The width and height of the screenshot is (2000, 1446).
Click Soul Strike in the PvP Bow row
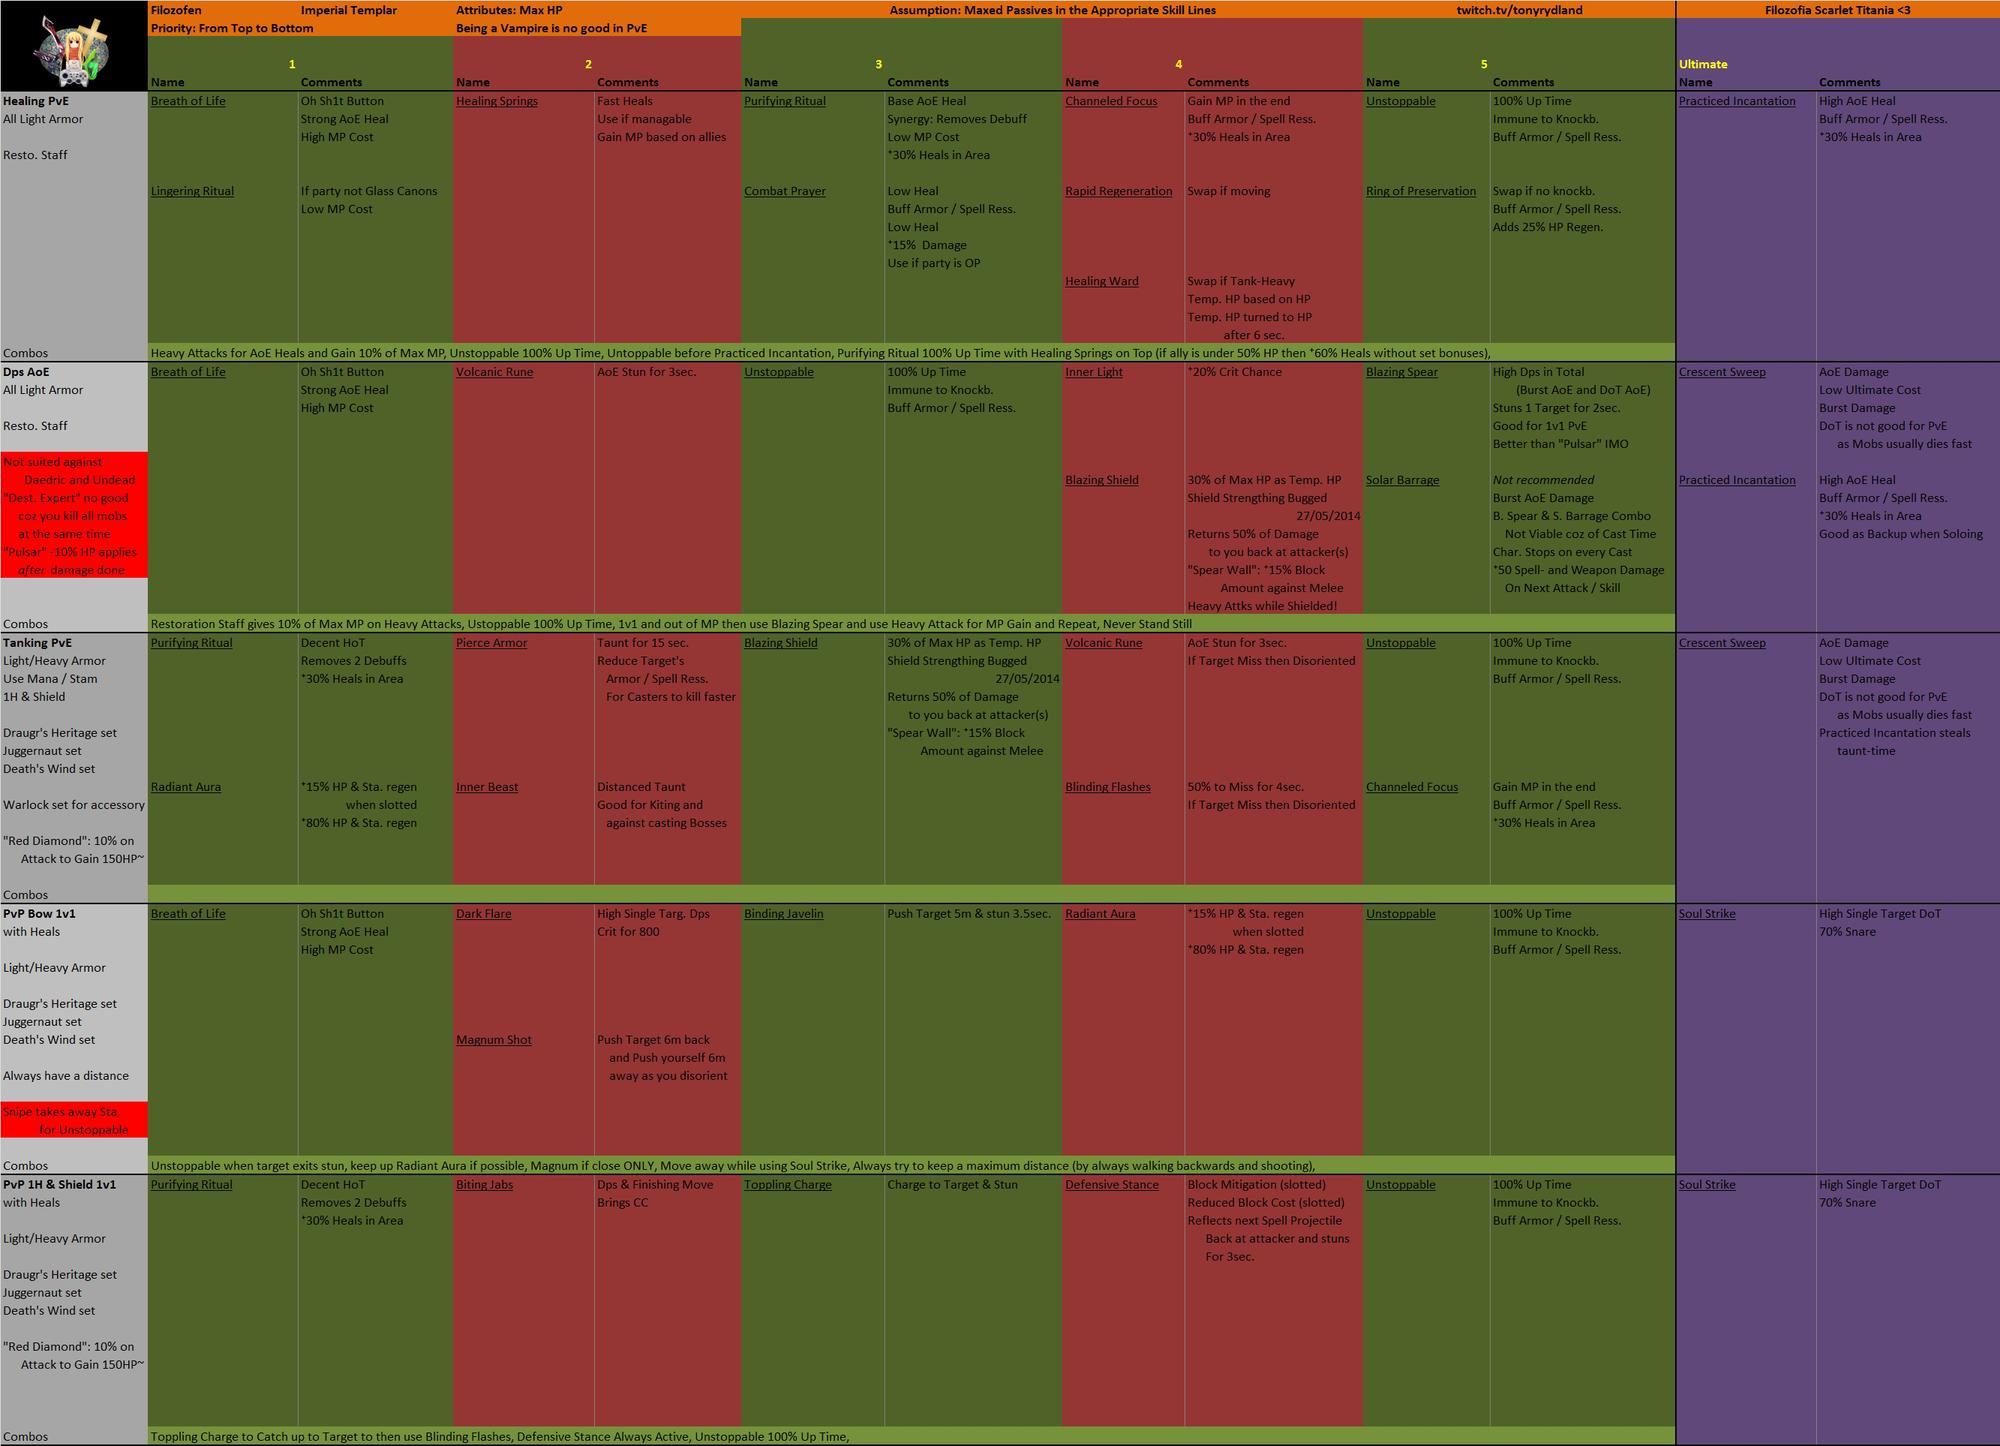1707,914
